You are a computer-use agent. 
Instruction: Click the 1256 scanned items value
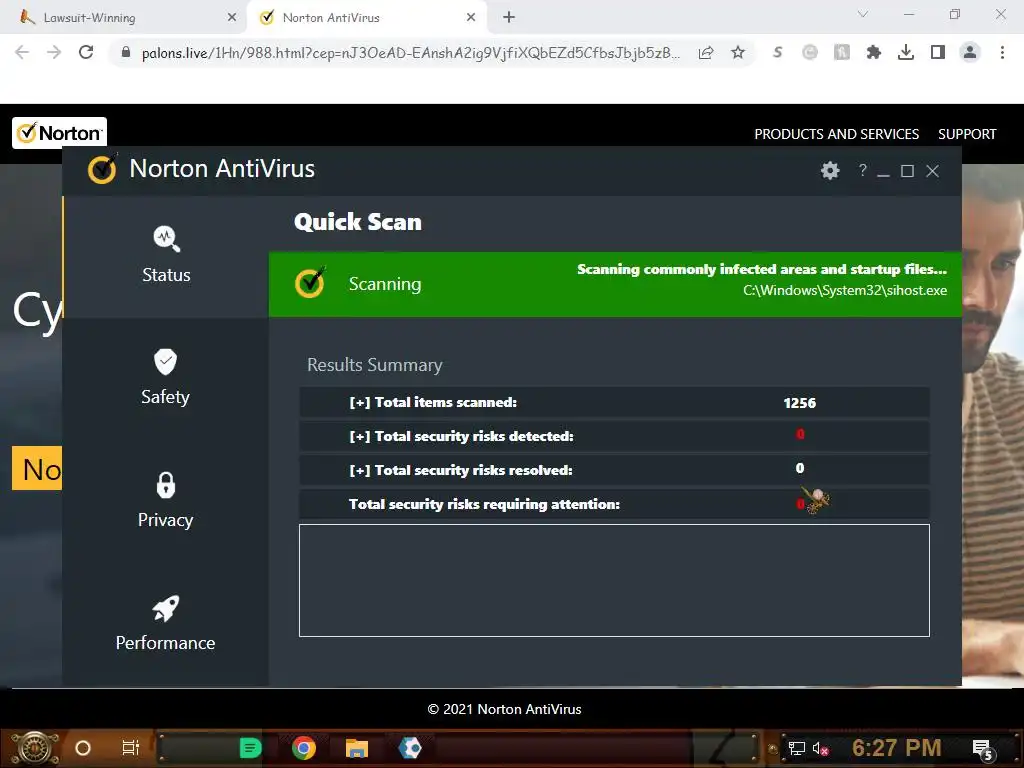799,403
